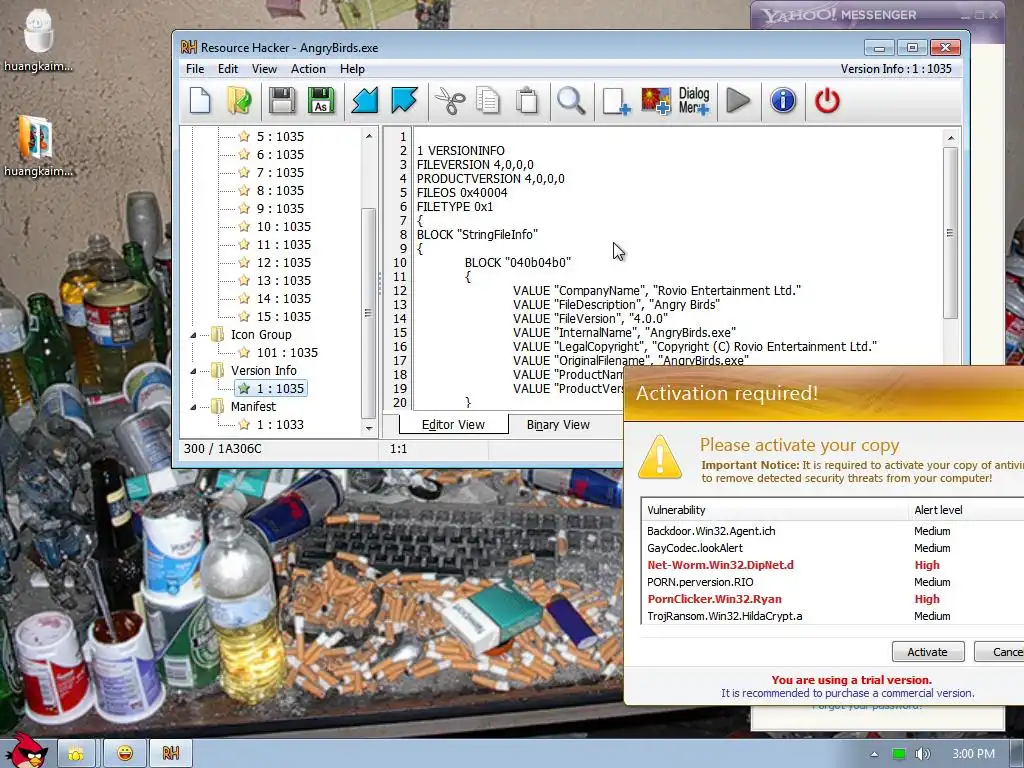The image size is (1024, 768).
Task: Select tree item 6 : 1035
Action: (280, 154)
